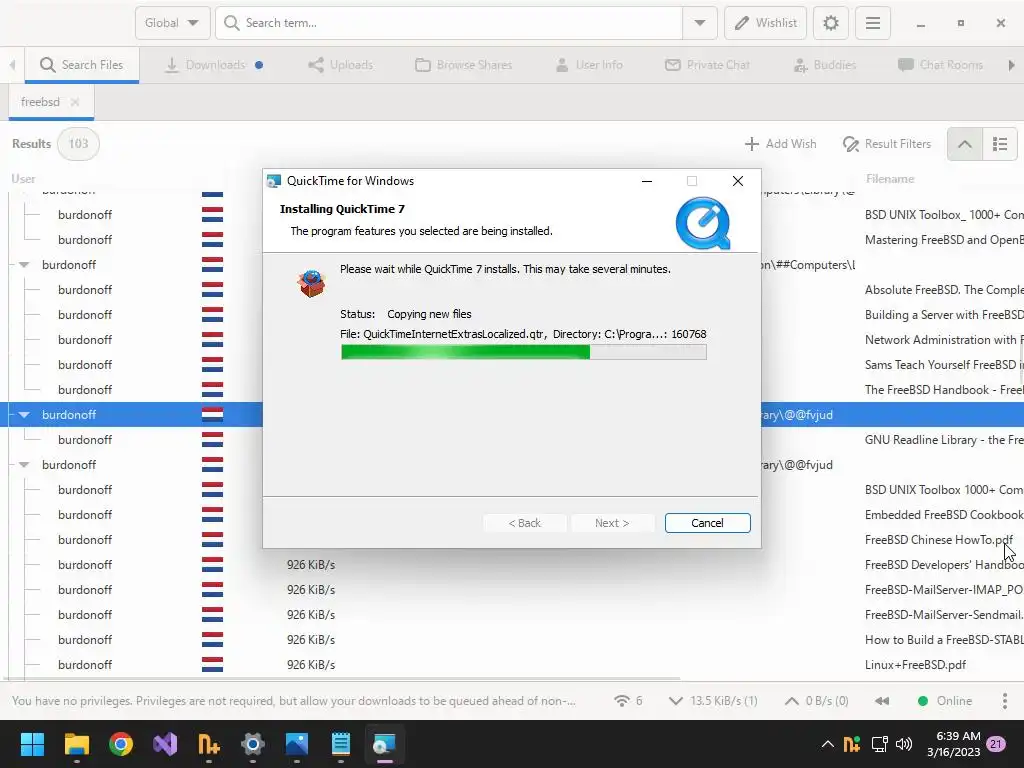This screenshot has width=1024, height=768.
Task: Click download speed 13.5 KiB/s indicator
Action: pos(713,701)
